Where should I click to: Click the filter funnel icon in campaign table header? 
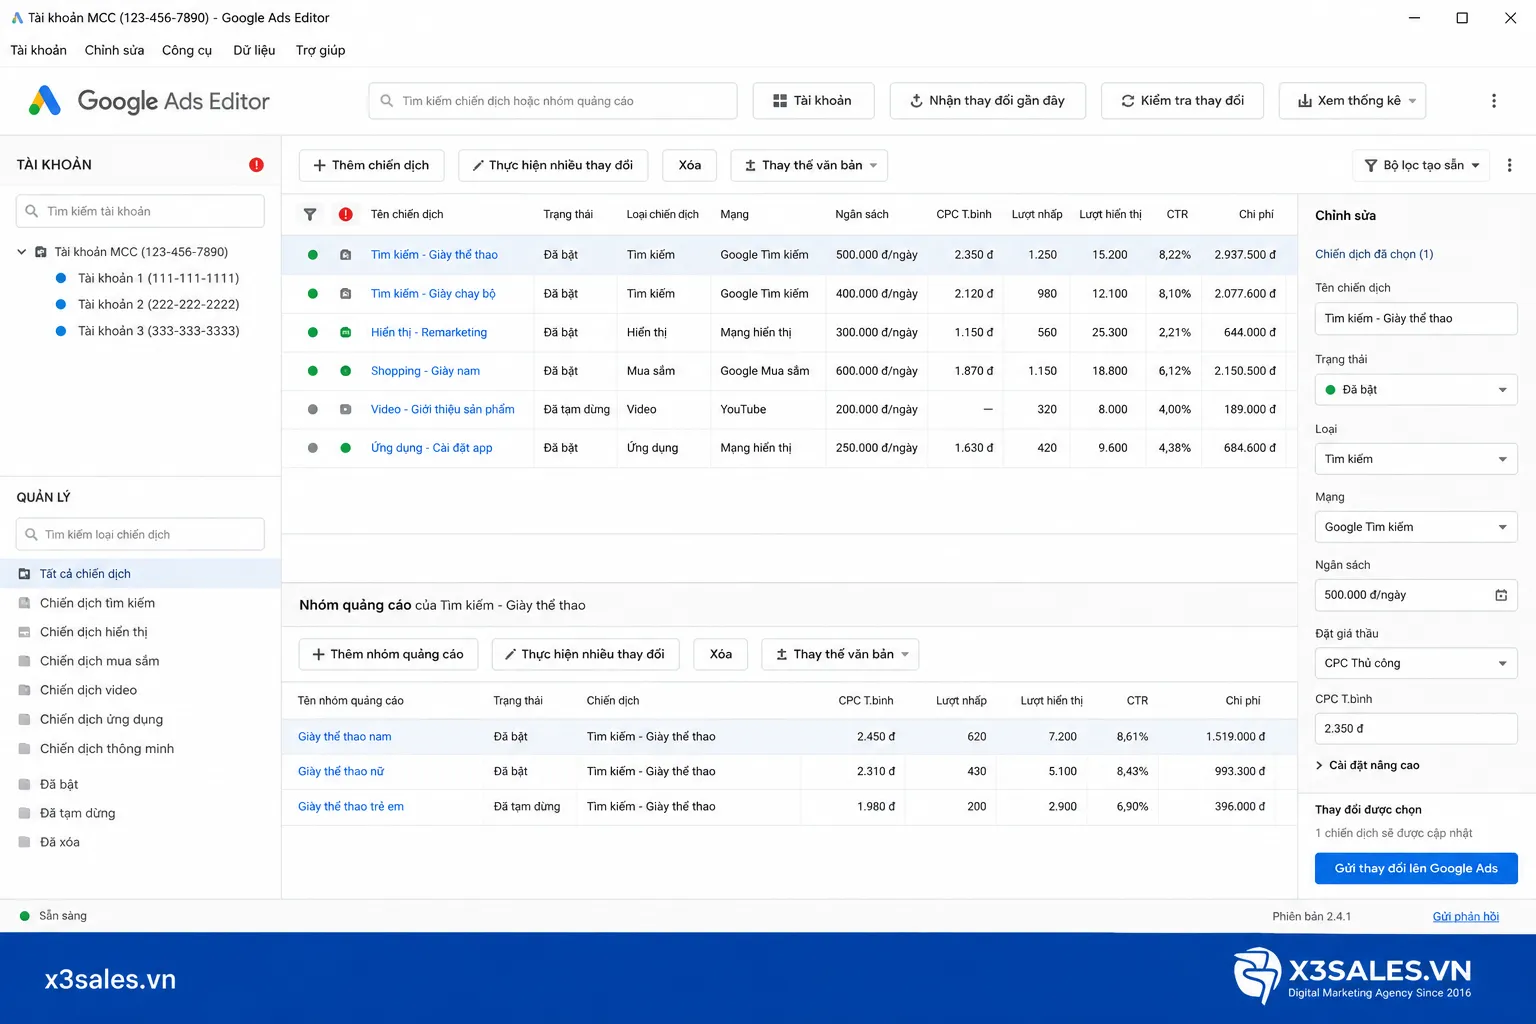310,214
